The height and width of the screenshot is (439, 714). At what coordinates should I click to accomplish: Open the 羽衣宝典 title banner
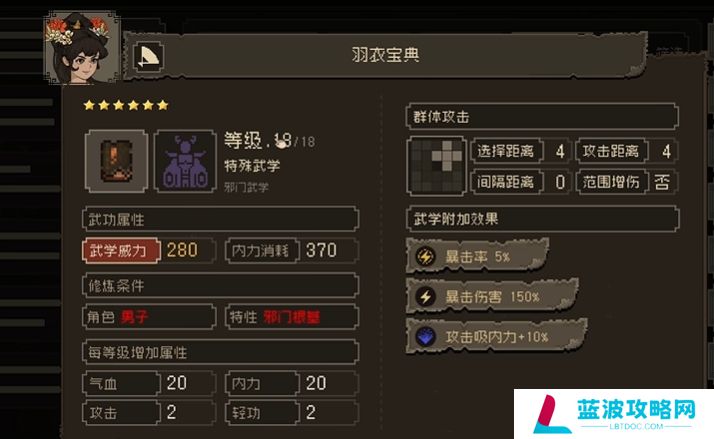pyautogui.click(x=385, y=55)
